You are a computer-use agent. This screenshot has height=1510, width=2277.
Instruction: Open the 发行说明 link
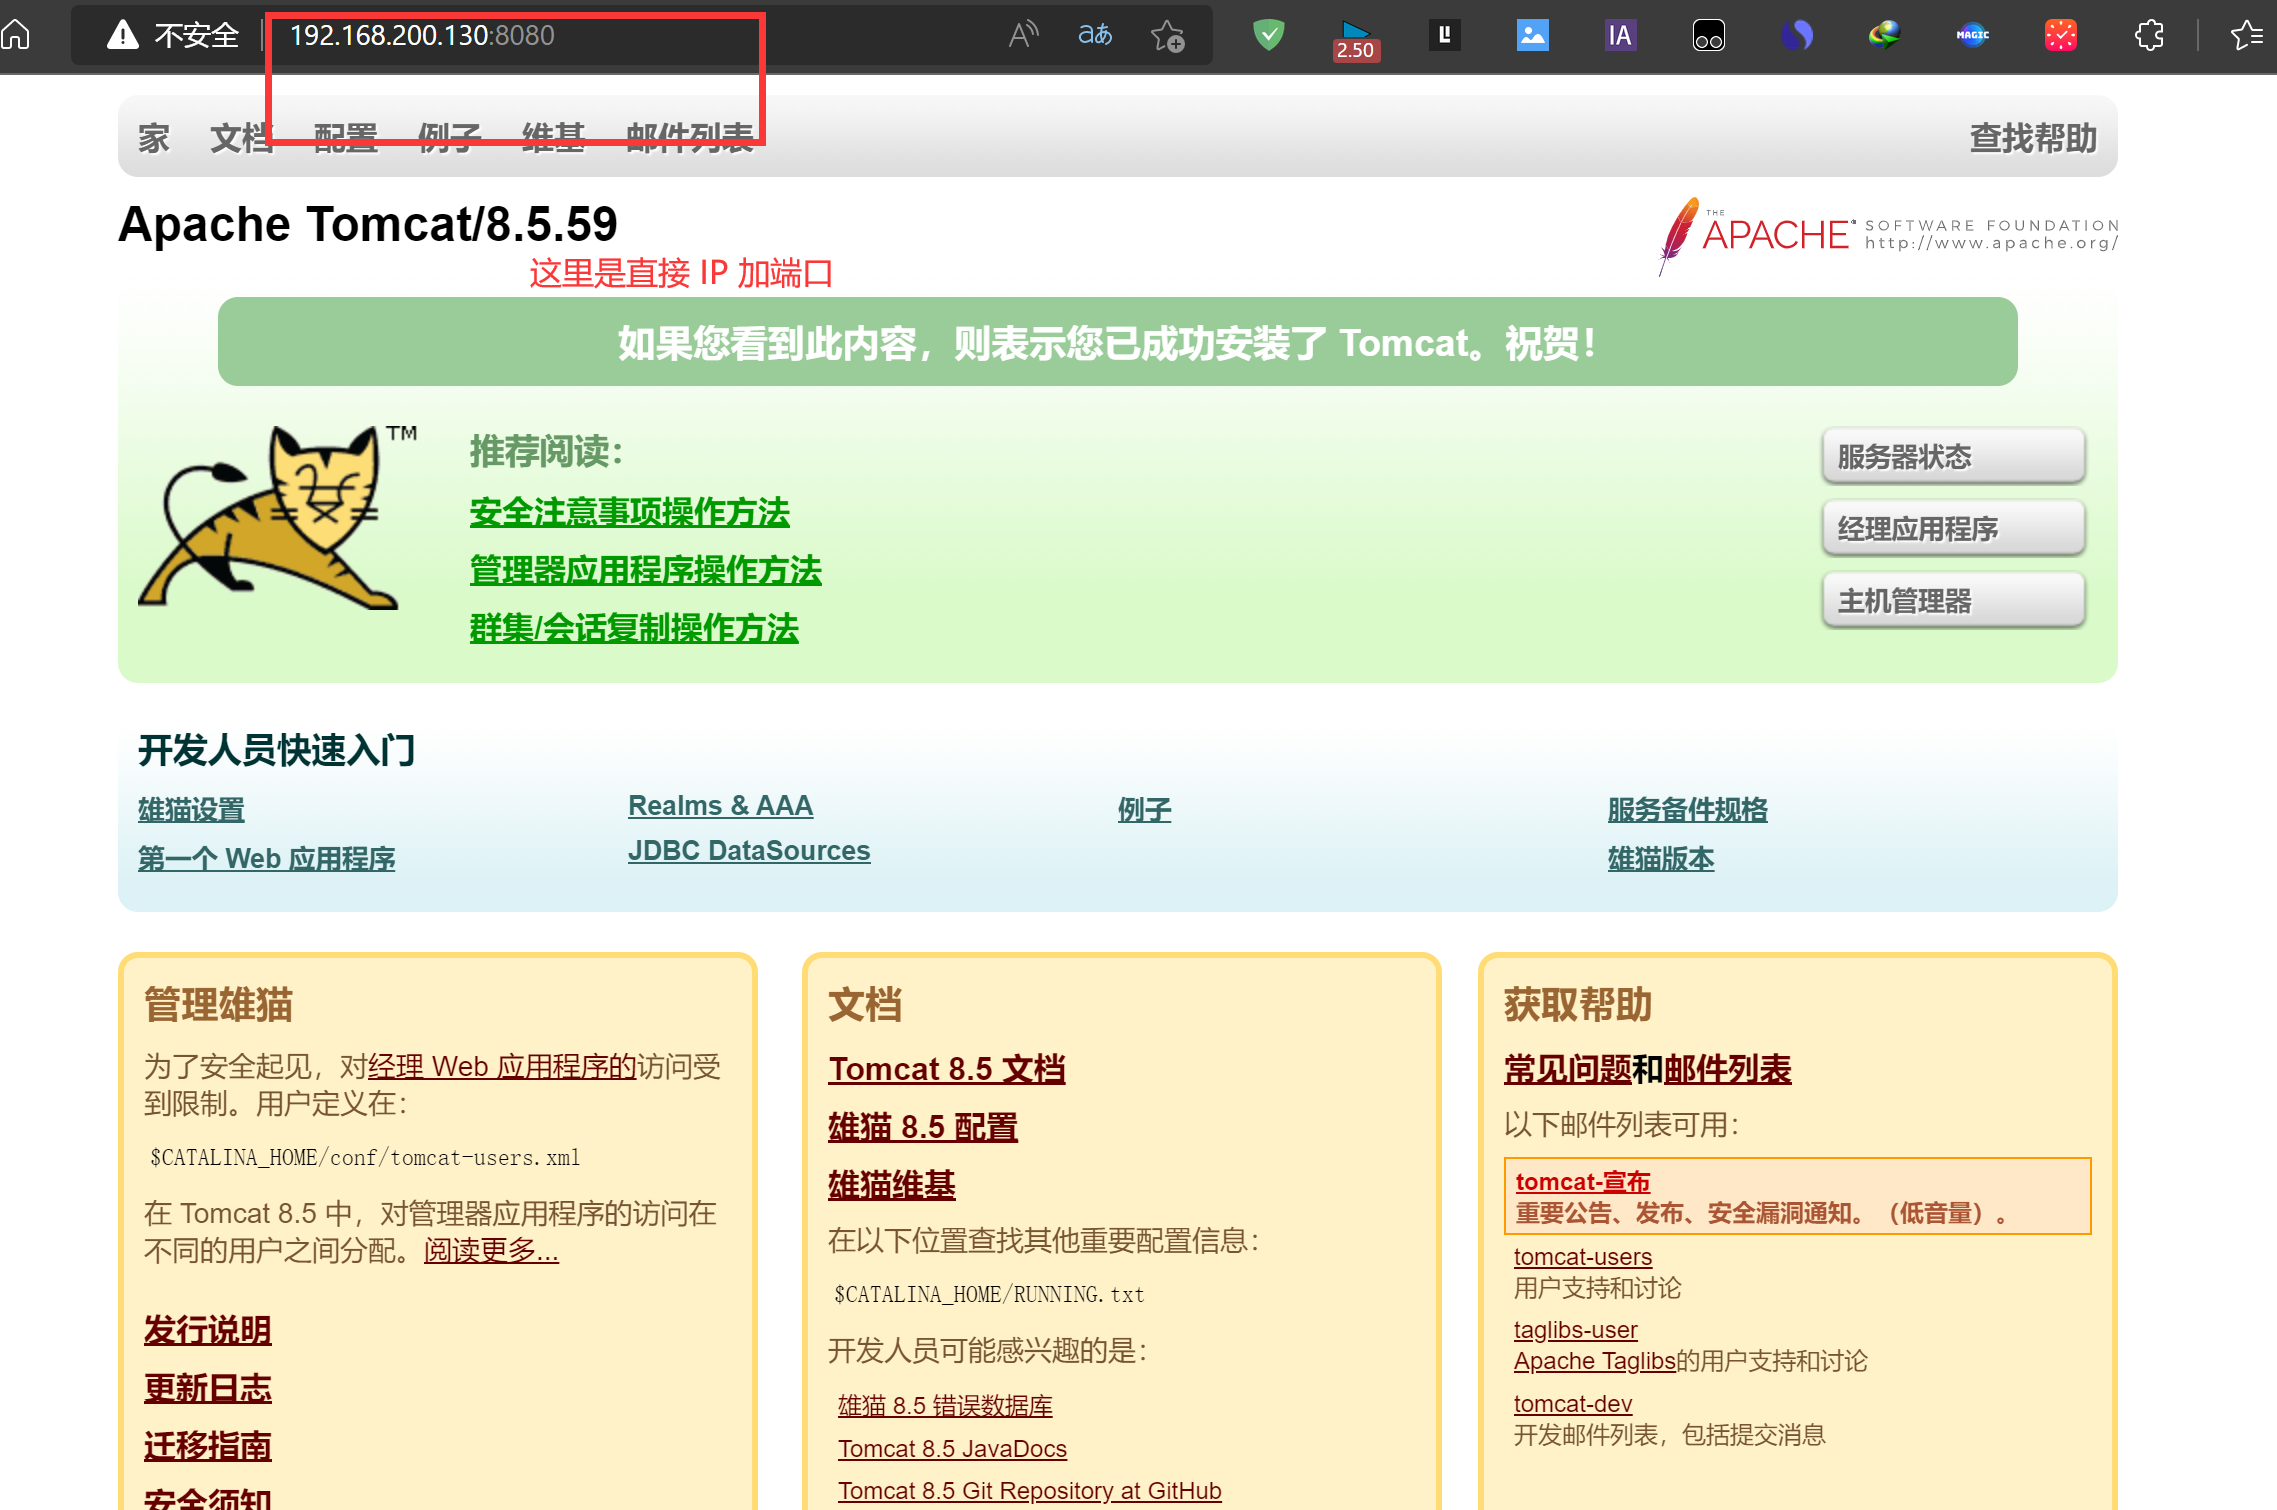click(208, 1330)
